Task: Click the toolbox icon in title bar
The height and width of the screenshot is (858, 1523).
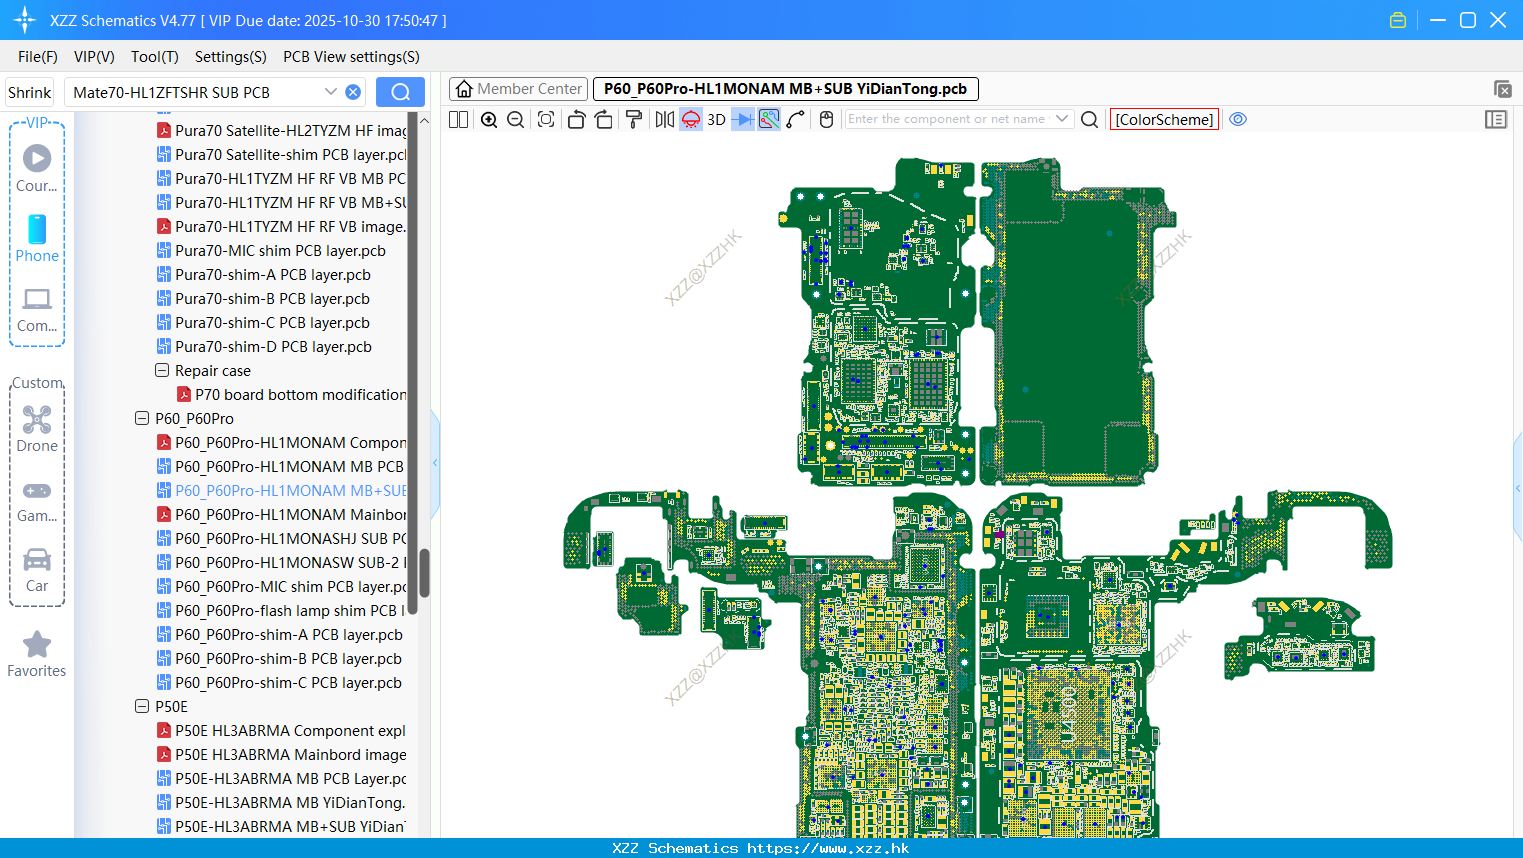Action: click(x=1398, y=20)
